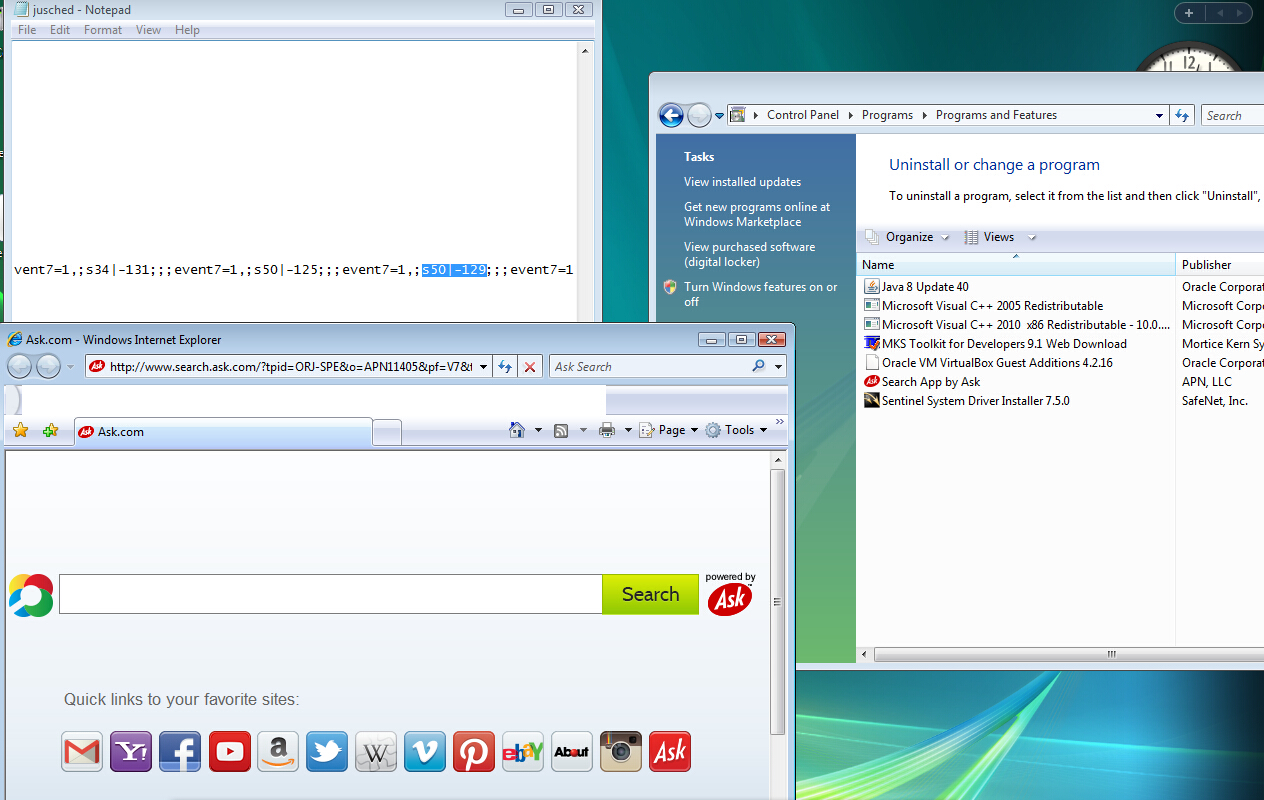Image resolution: width=1264 pixels, height=800 pixels.
Task: Open Notepad Format menu
Action: pyautogui.click(x=103, y=30)
